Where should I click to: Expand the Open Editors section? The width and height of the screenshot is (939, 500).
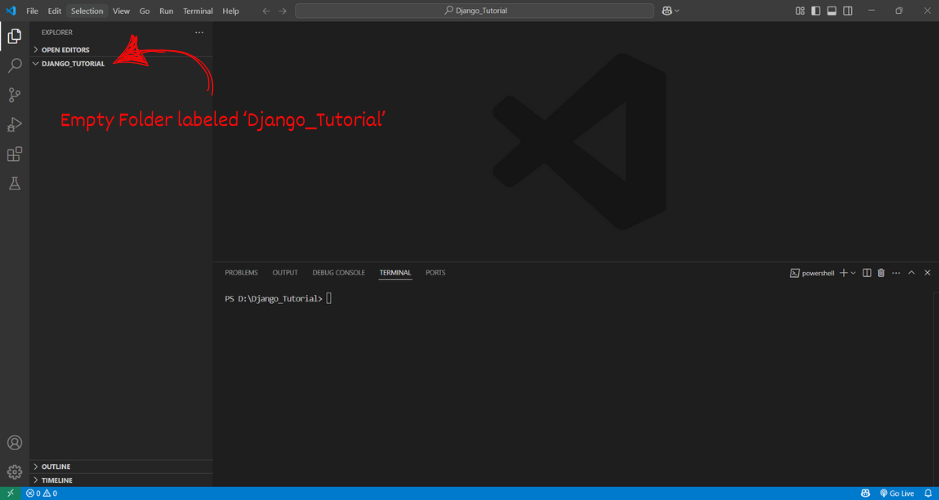click(121, 50)
